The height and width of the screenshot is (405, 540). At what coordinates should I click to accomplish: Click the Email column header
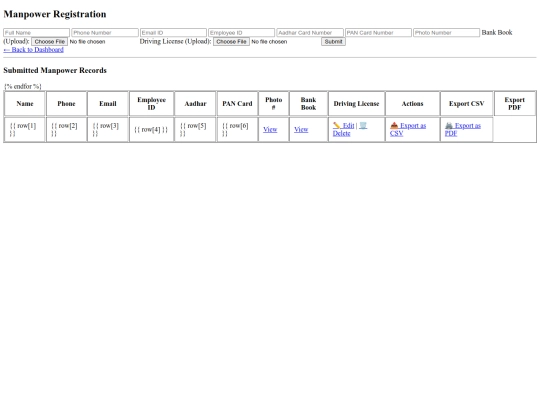[x=108, y=104]
